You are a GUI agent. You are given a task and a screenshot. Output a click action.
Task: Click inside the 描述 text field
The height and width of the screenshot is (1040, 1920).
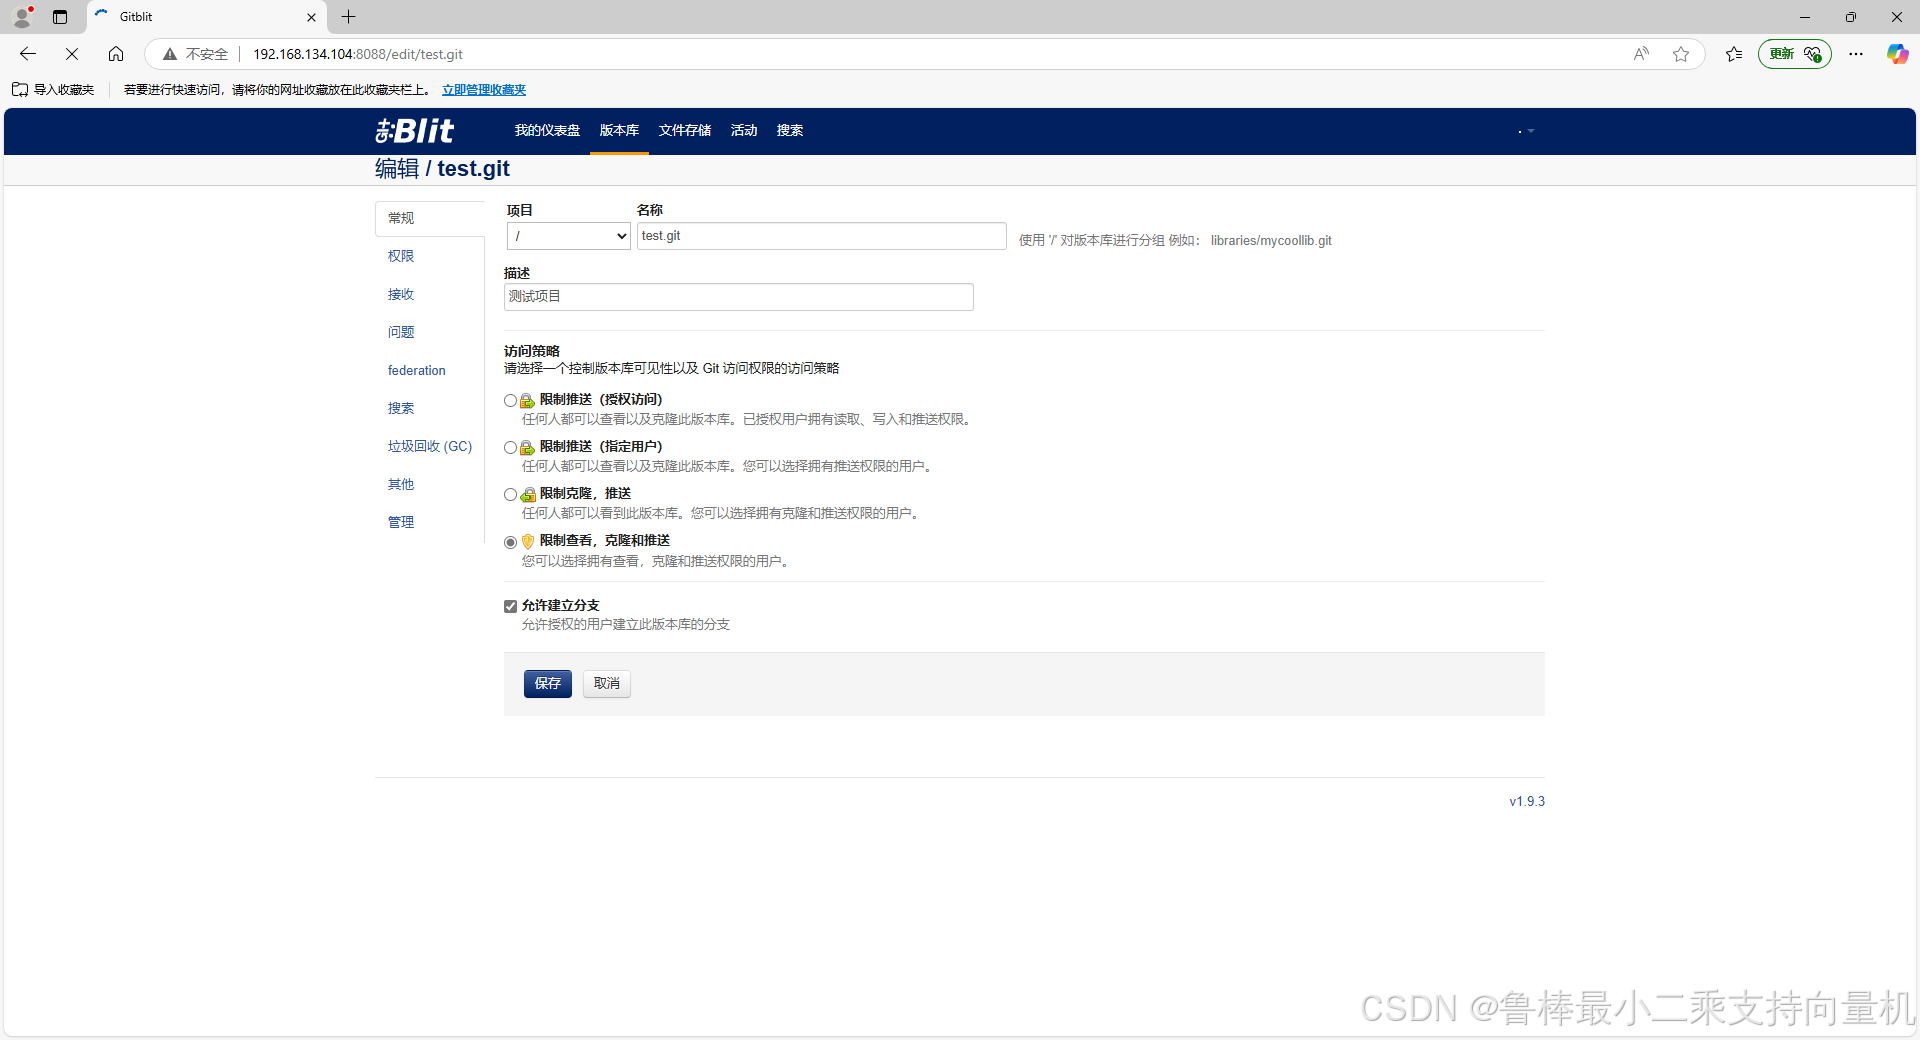click(738, 296)
